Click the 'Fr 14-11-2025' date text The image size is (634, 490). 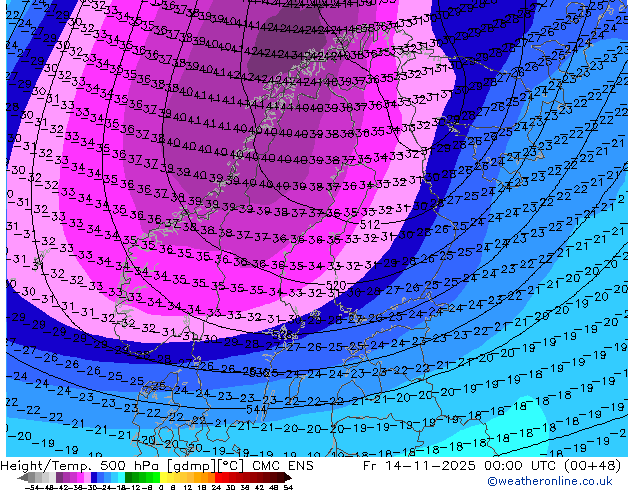click(x=419, y=466)
